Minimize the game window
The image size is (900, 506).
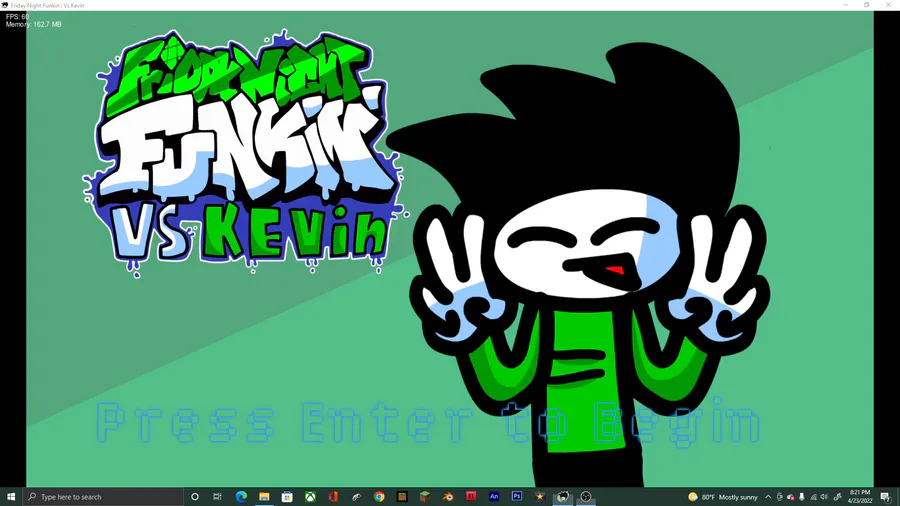click(x=845, y=5)
